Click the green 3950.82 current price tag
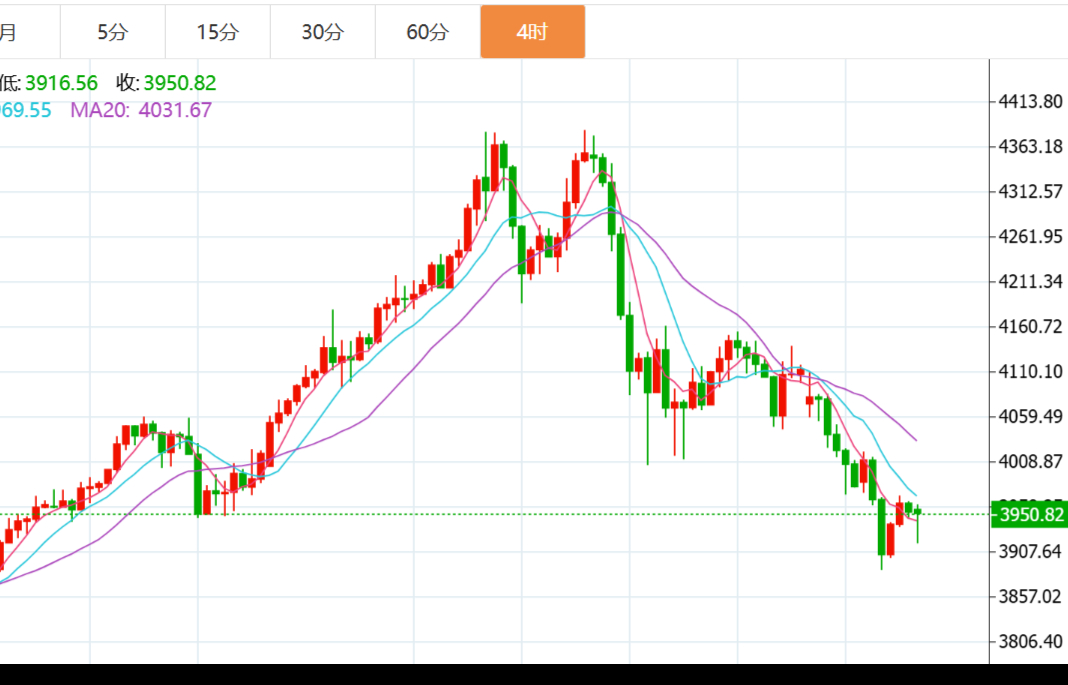1068x685 pixels. click(1029, 515)
